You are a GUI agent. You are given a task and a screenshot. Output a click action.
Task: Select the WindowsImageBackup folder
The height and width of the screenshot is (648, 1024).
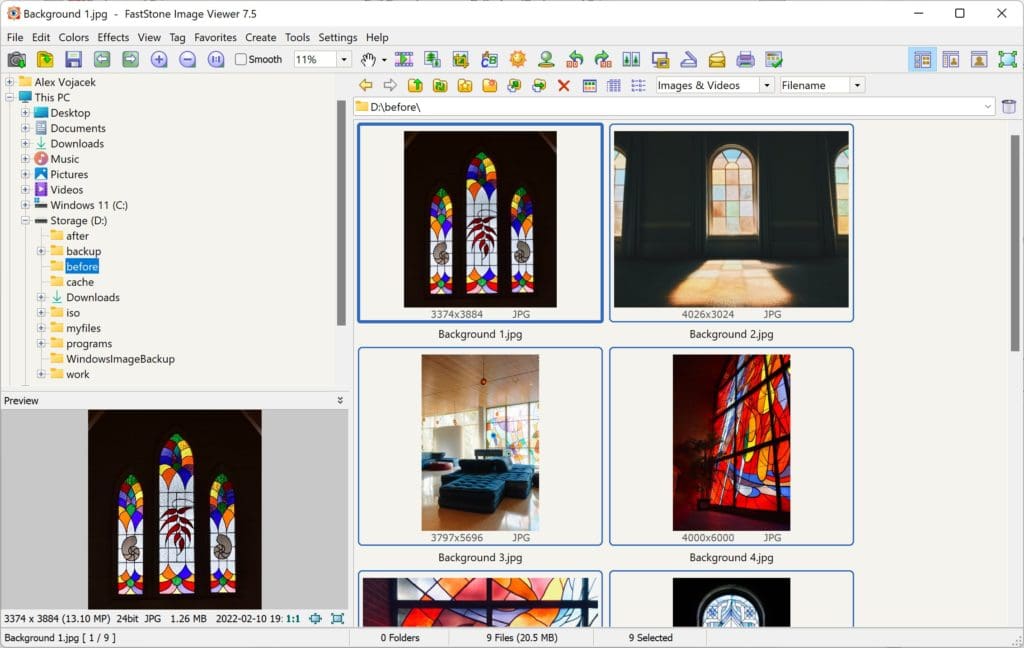[x=120, y=359]
